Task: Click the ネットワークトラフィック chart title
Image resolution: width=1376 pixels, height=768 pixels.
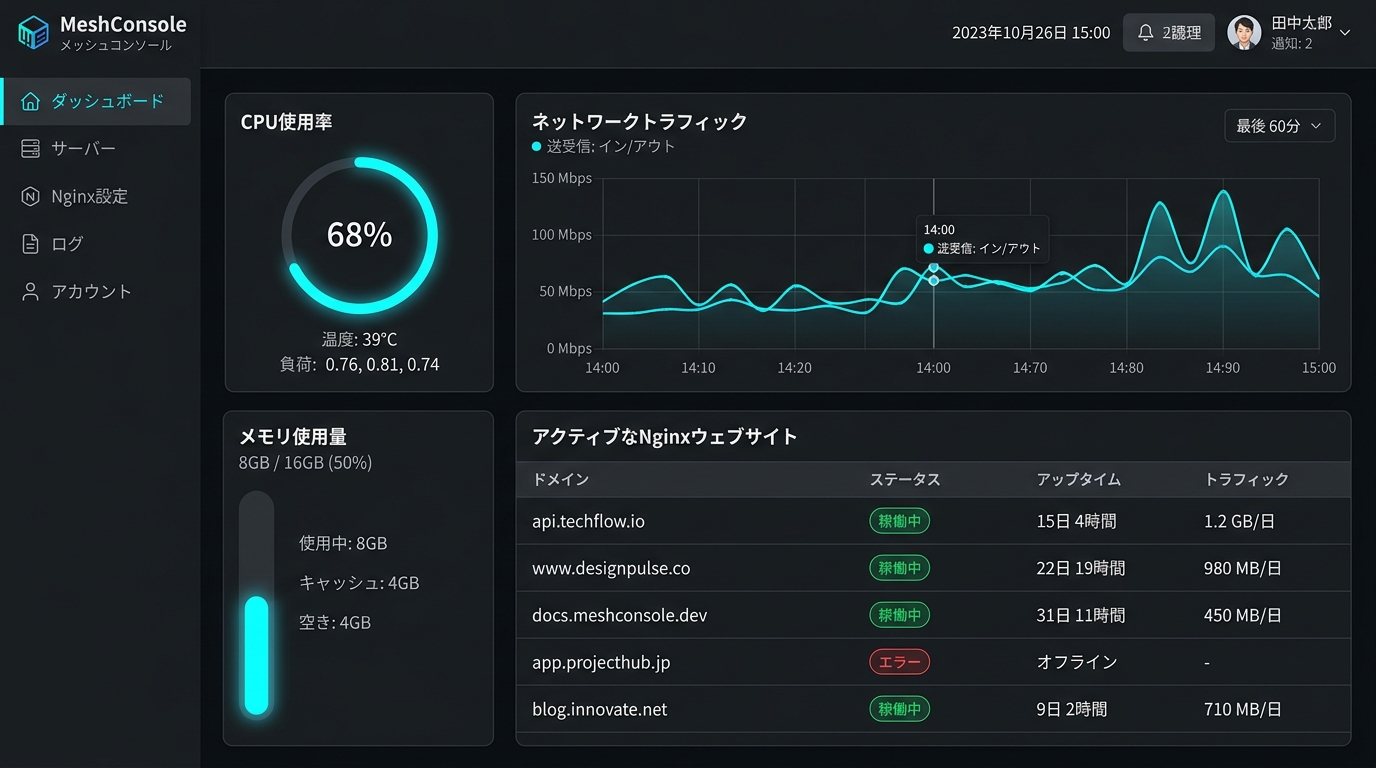Action: (x=640, y=121)
